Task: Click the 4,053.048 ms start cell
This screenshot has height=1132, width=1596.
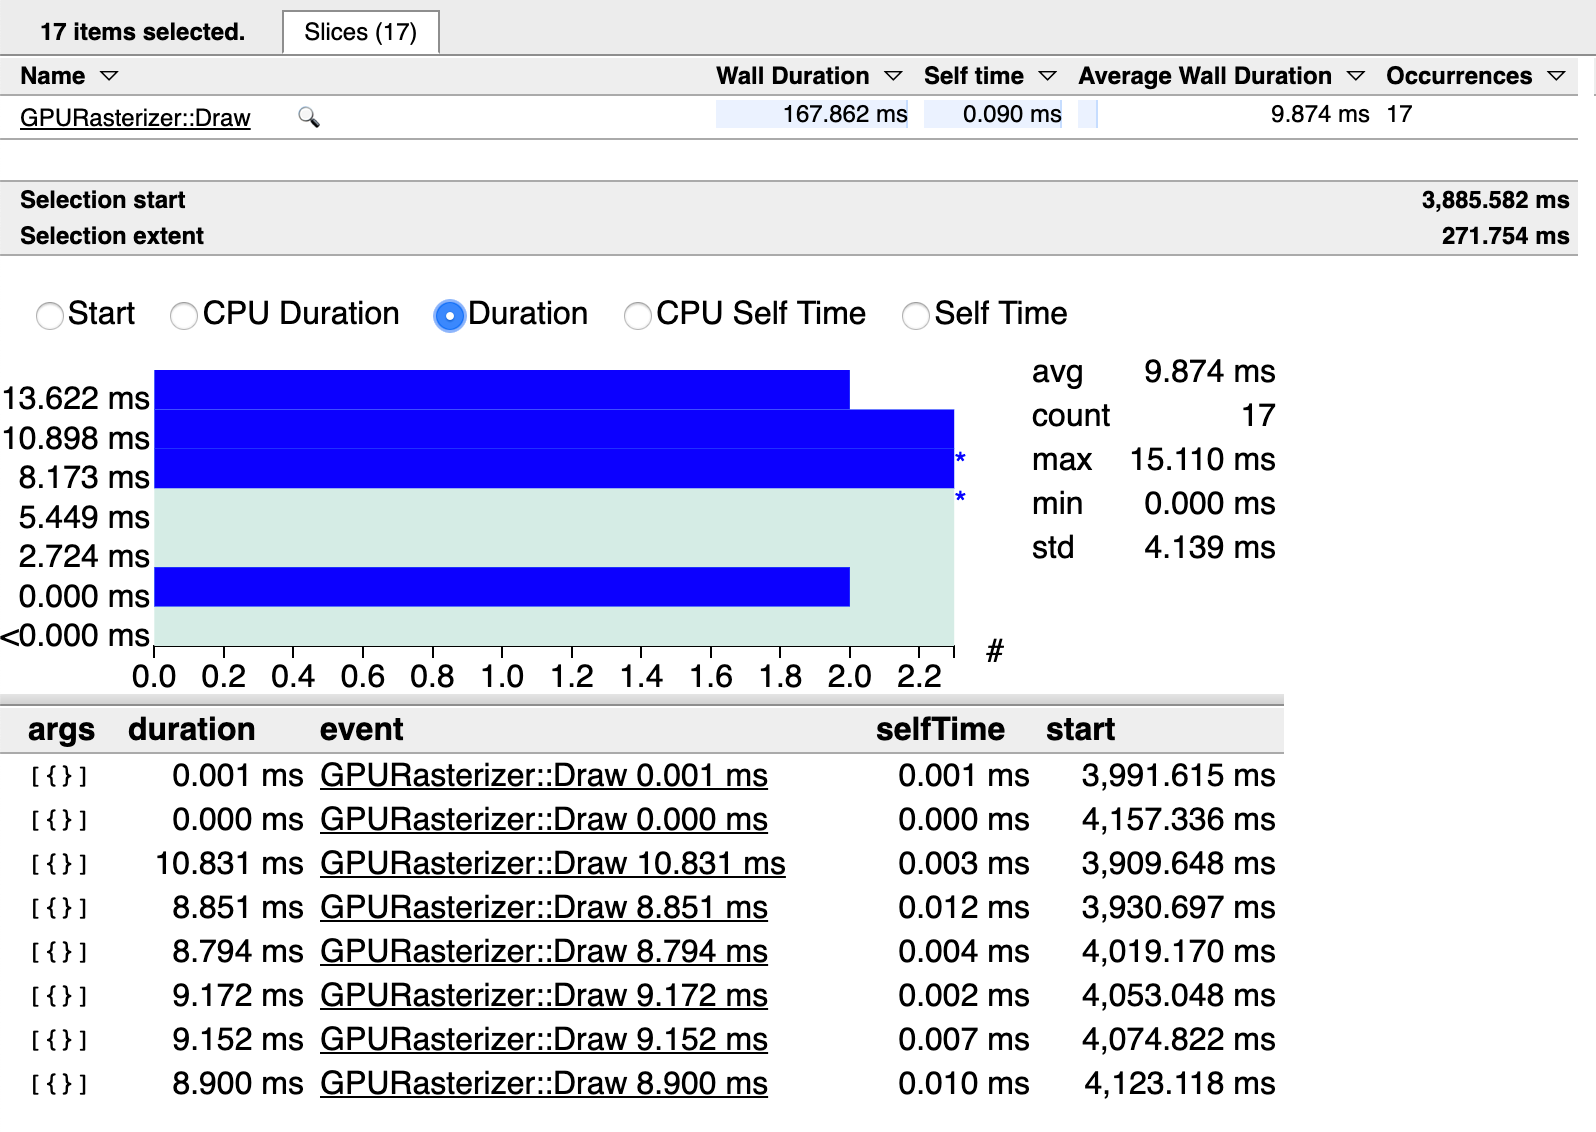Action: 1178,995
